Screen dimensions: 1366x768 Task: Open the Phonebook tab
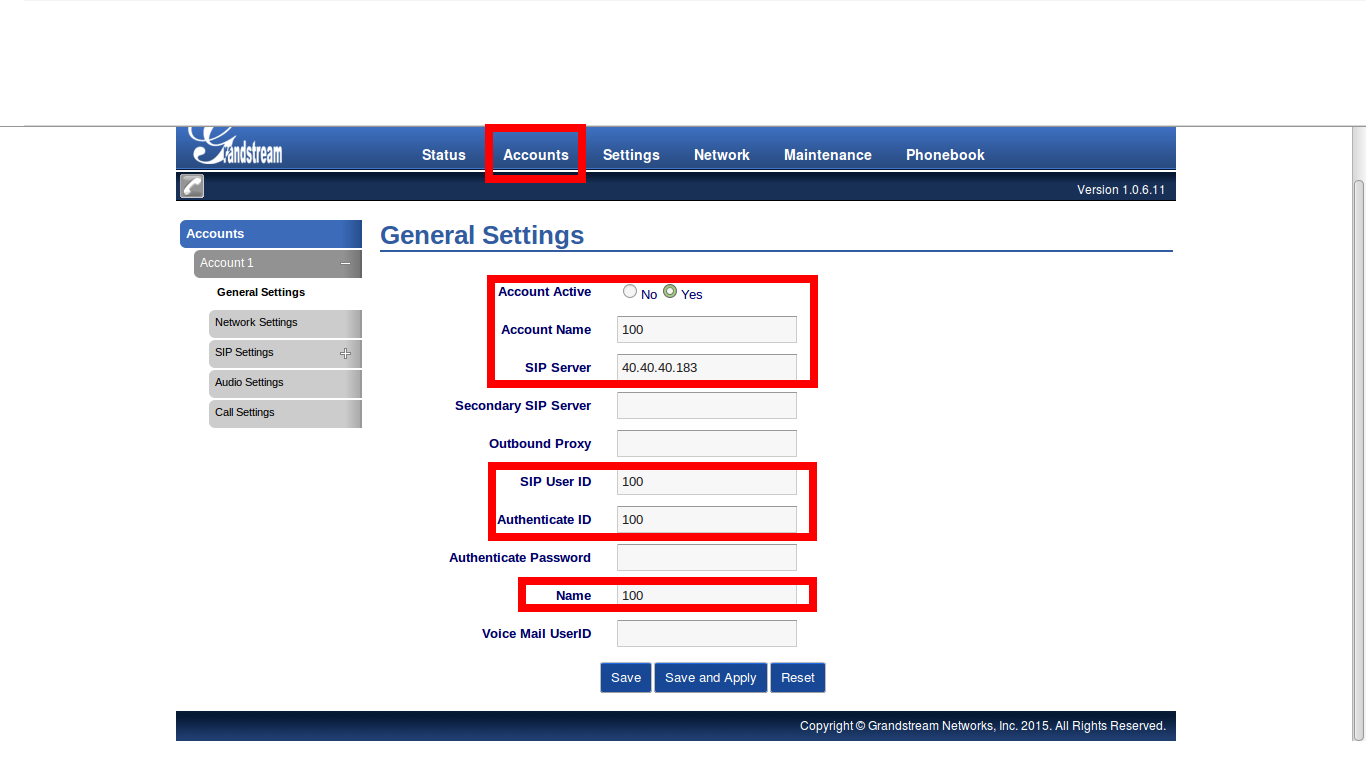coord(945,155)
